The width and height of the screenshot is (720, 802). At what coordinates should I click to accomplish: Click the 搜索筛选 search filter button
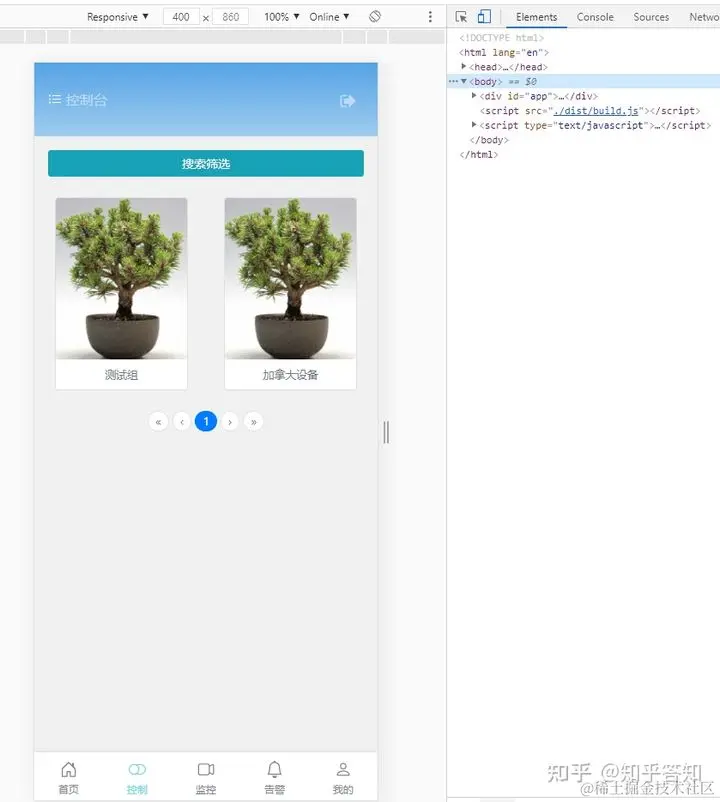point(206,164)
